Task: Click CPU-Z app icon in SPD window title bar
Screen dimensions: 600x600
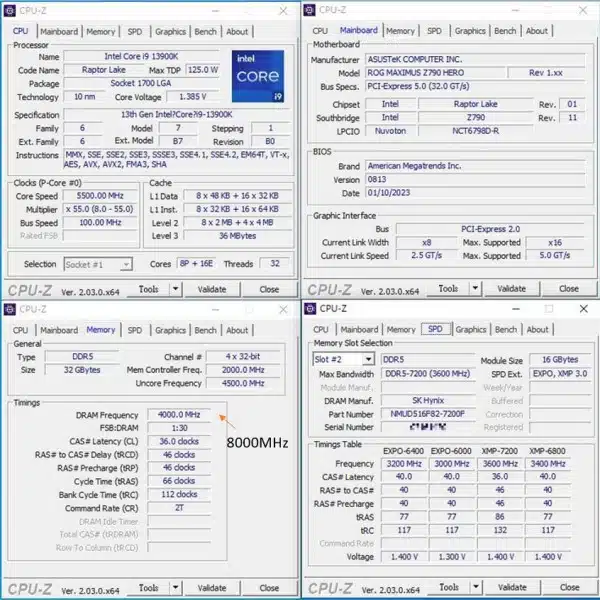Action: tap(310, 308)
